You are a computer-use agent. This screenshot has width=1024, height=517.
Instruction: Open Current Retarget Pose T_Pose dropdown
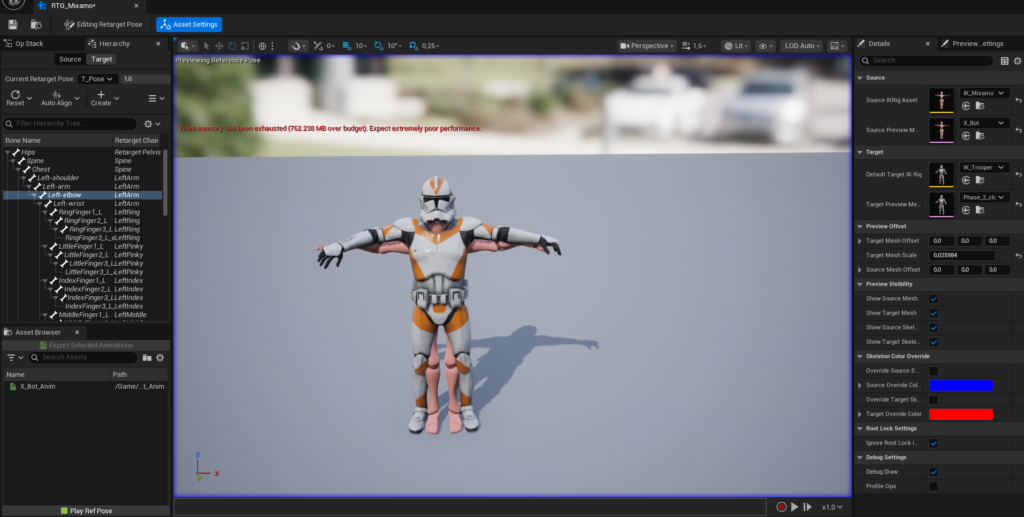pyautogui.click(x=97, y=79)
